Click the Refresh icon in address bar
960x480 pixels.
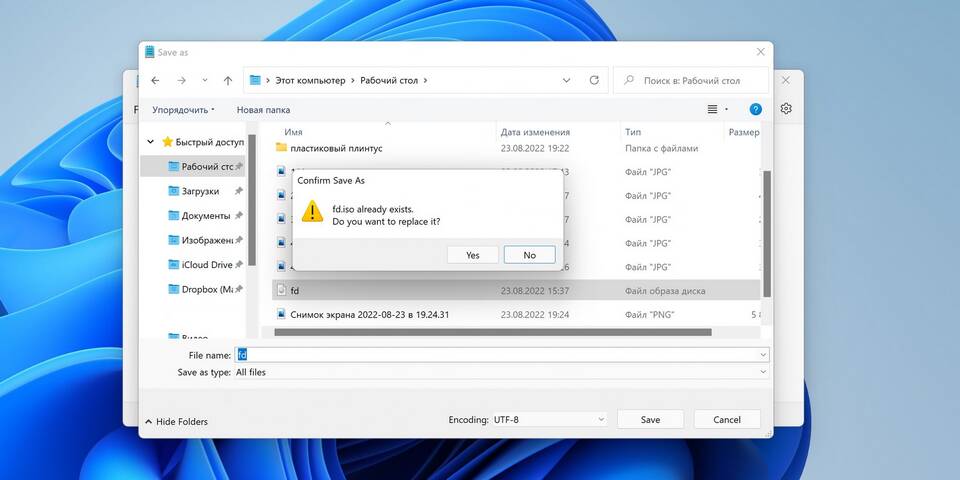pos(594,80)
